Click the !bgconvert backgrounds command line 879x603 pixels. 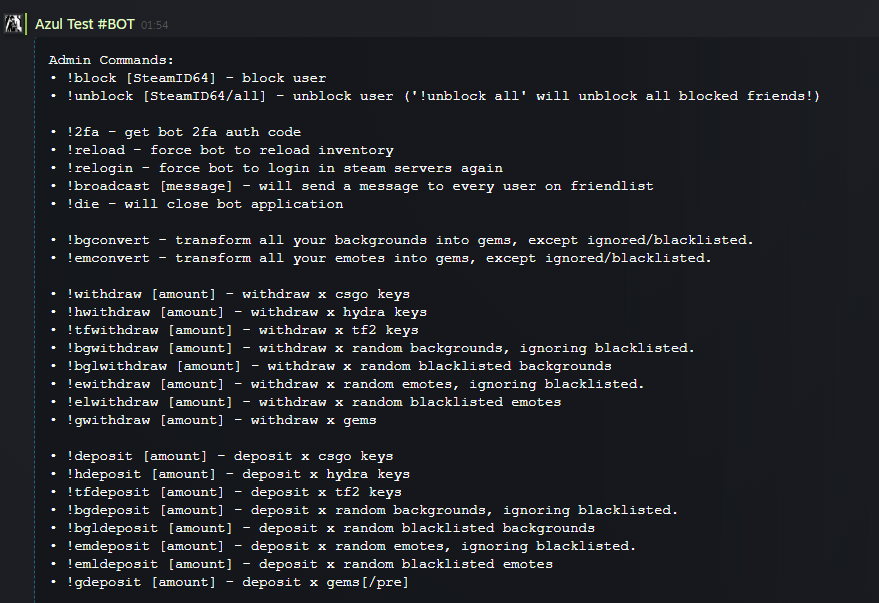[401, 240]
